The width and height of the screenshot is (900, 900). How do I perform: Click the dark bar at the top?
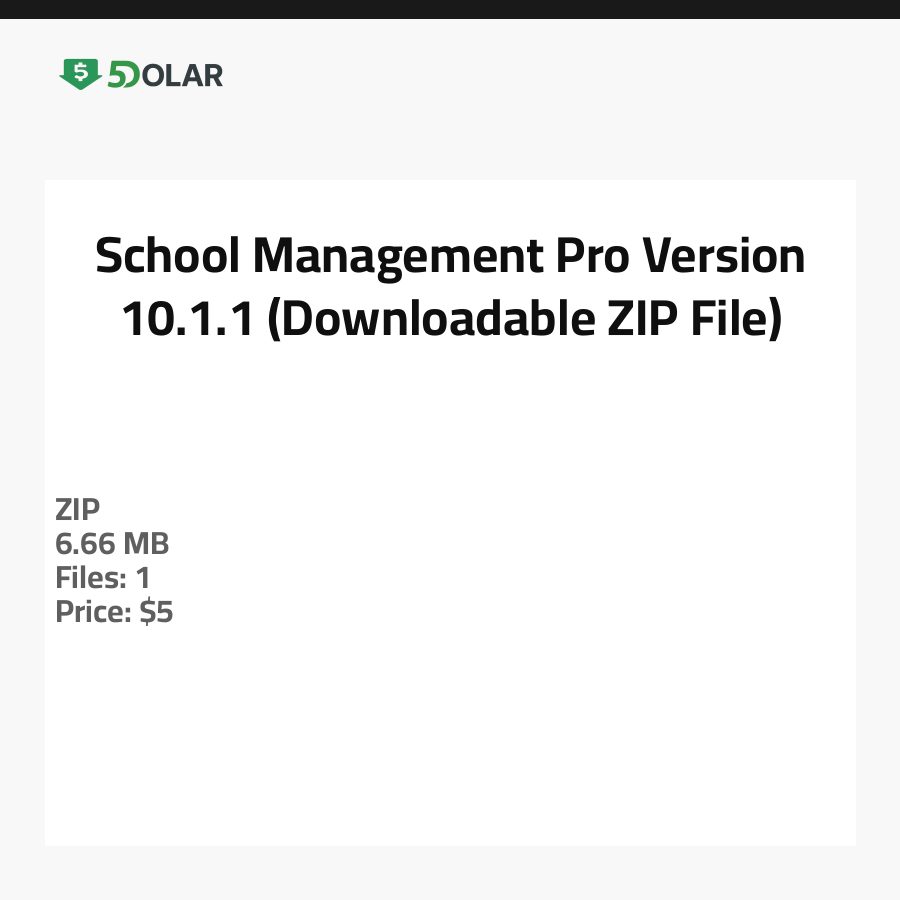(x=450, y=9)
